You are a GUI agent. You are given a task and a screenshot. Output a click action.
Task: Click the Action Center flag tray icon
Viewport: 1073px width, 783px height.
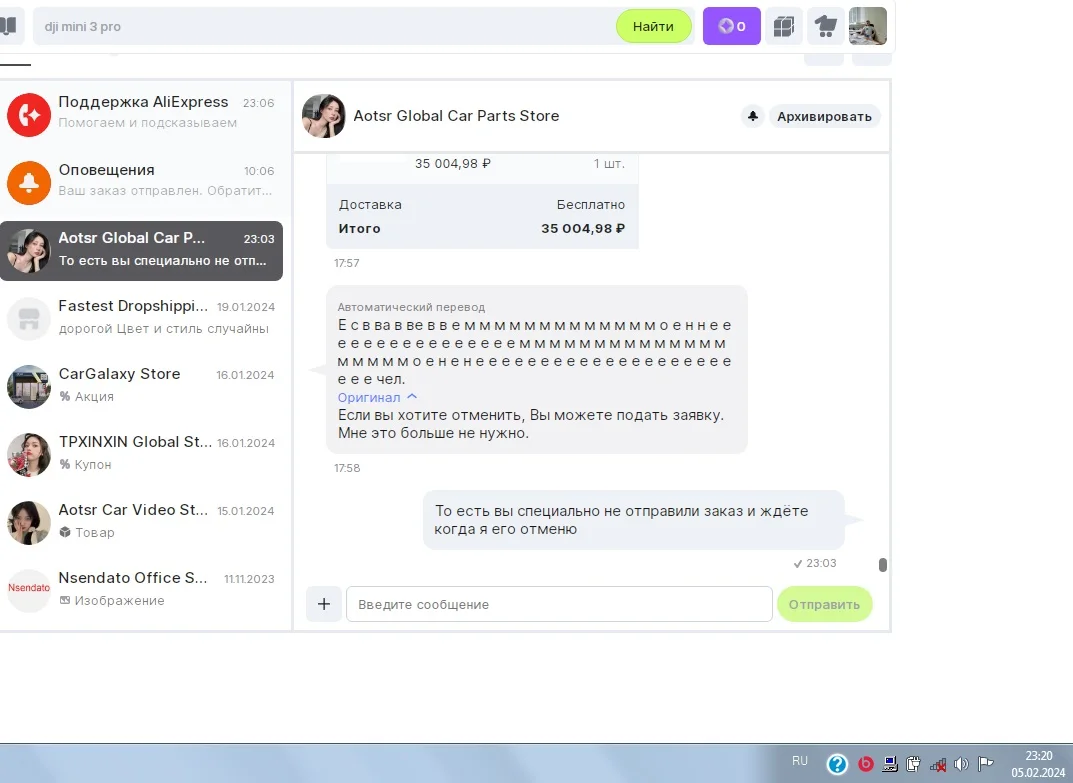(x=985, y=763)
